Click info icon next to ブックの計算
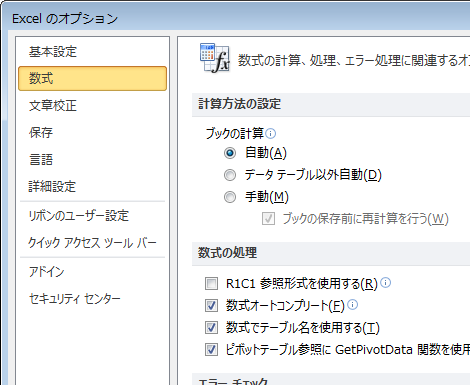The width and height of the screenshot is (470, 385). pos(271,134)
